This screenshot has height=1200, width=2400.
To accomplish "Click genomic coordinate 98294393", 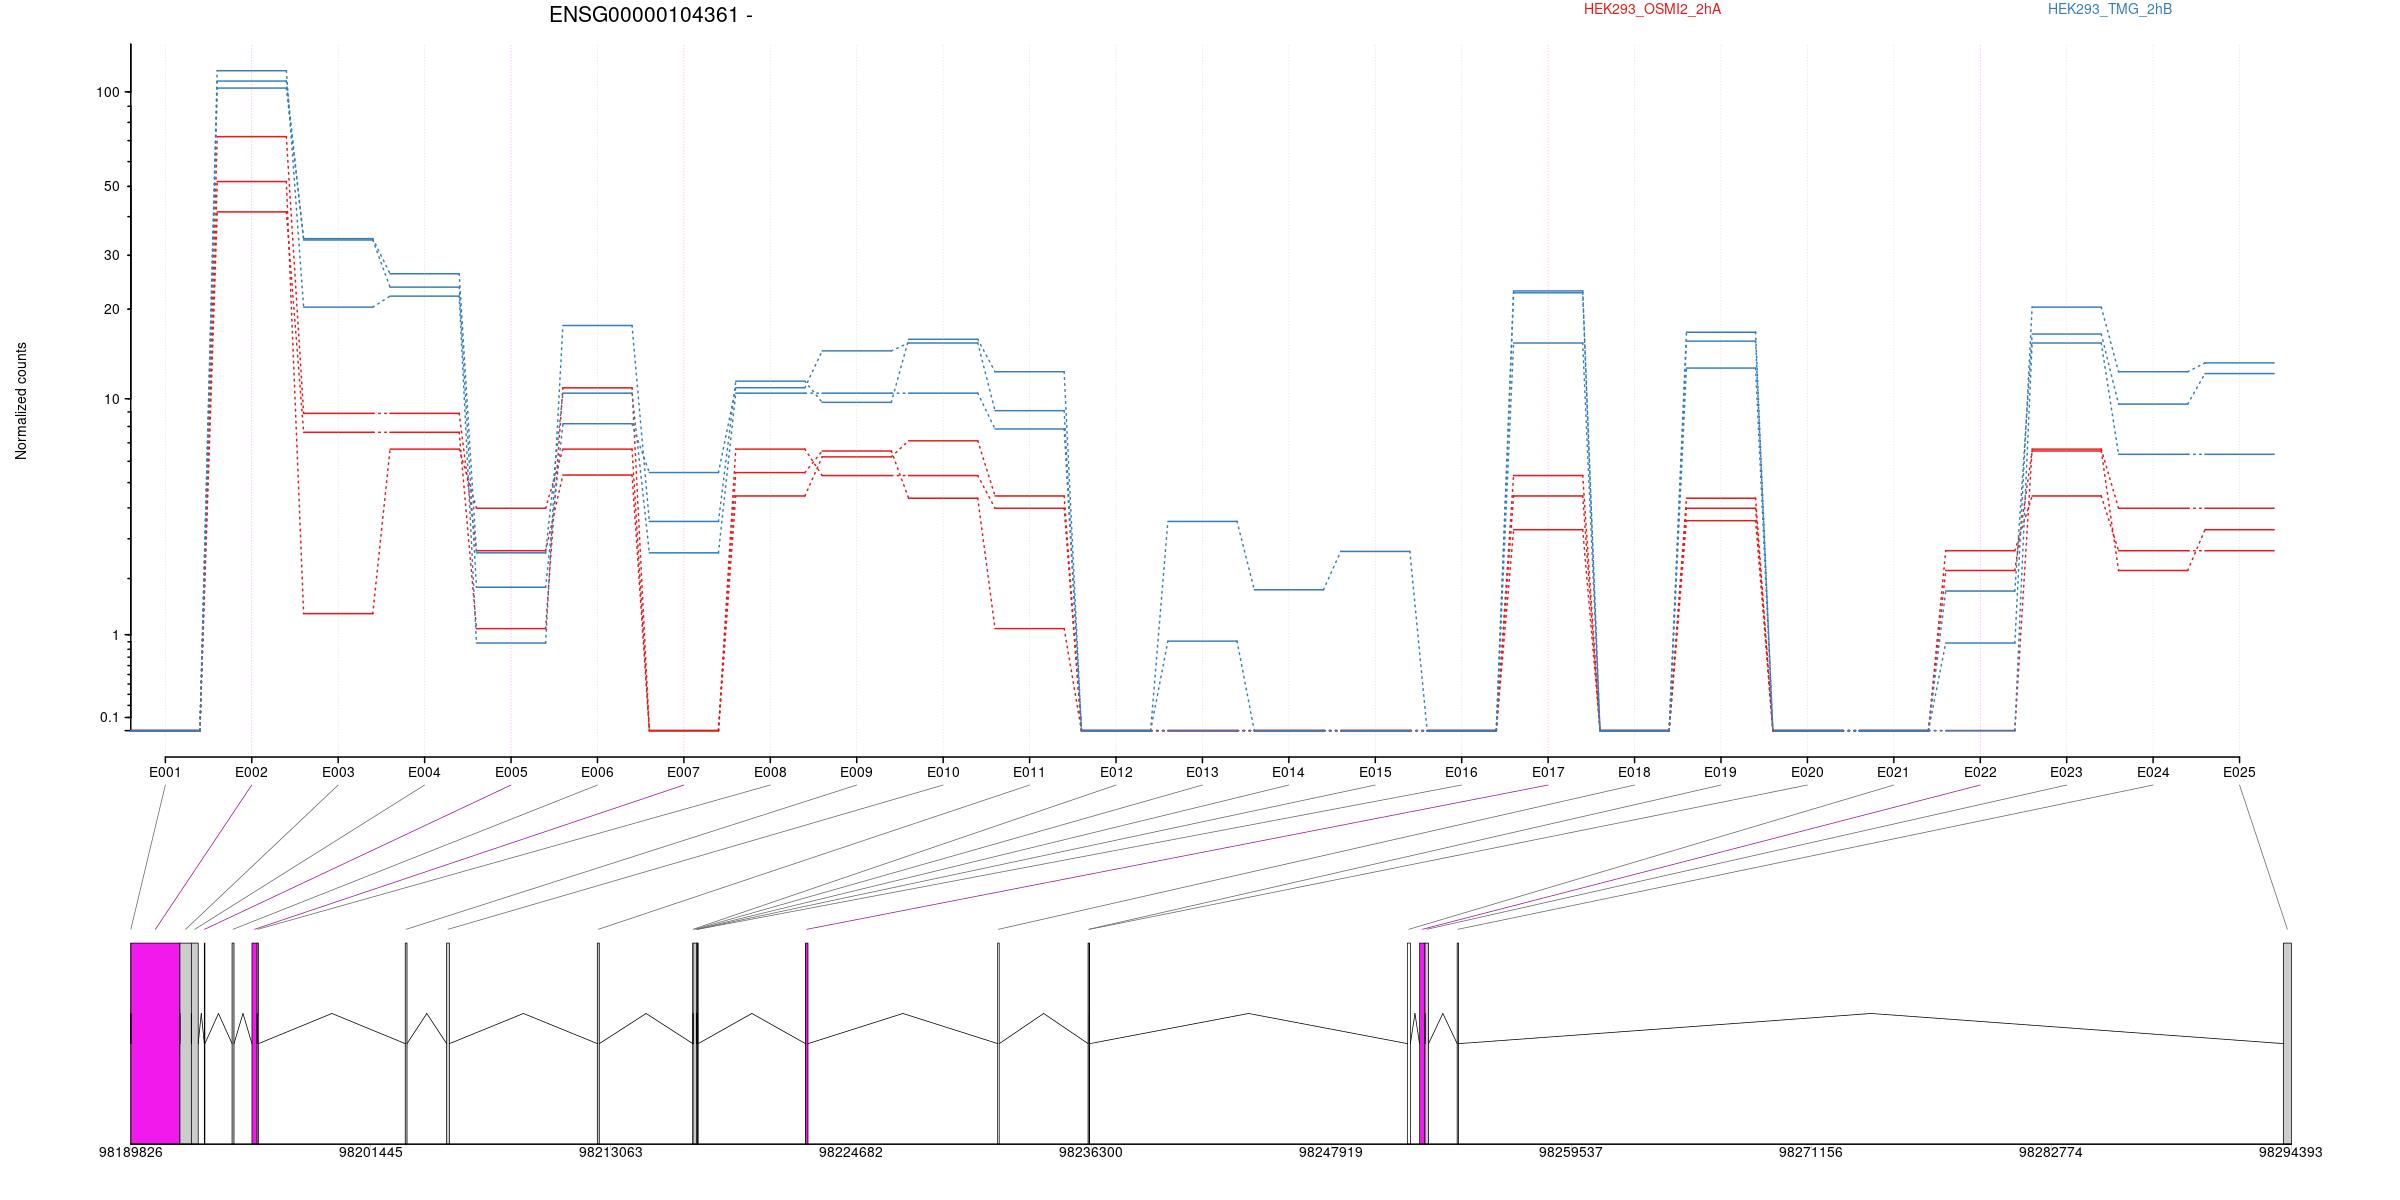I will pyautogui.click(x=2291, y=1152).
